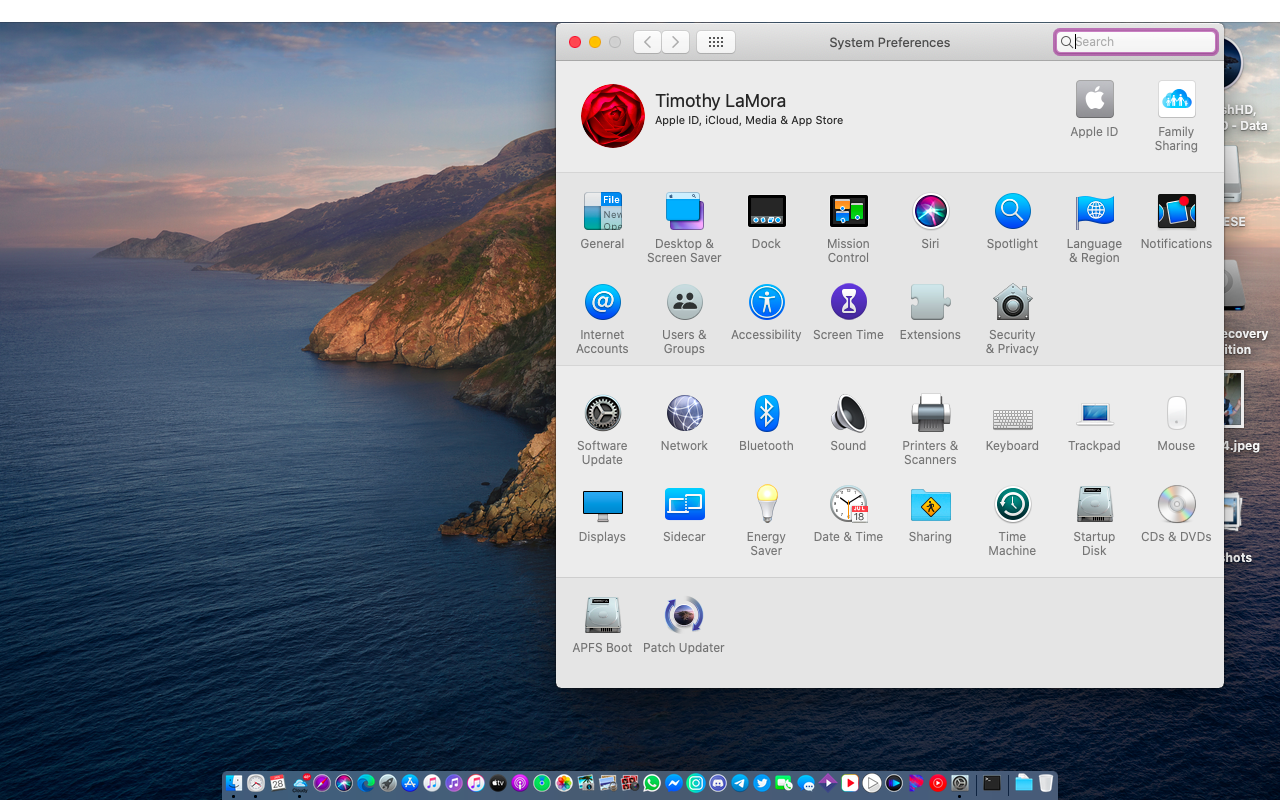This screenshot has width=1280, height=800.
Task: Open Language & Region preferences
Action: point(1094,228)
